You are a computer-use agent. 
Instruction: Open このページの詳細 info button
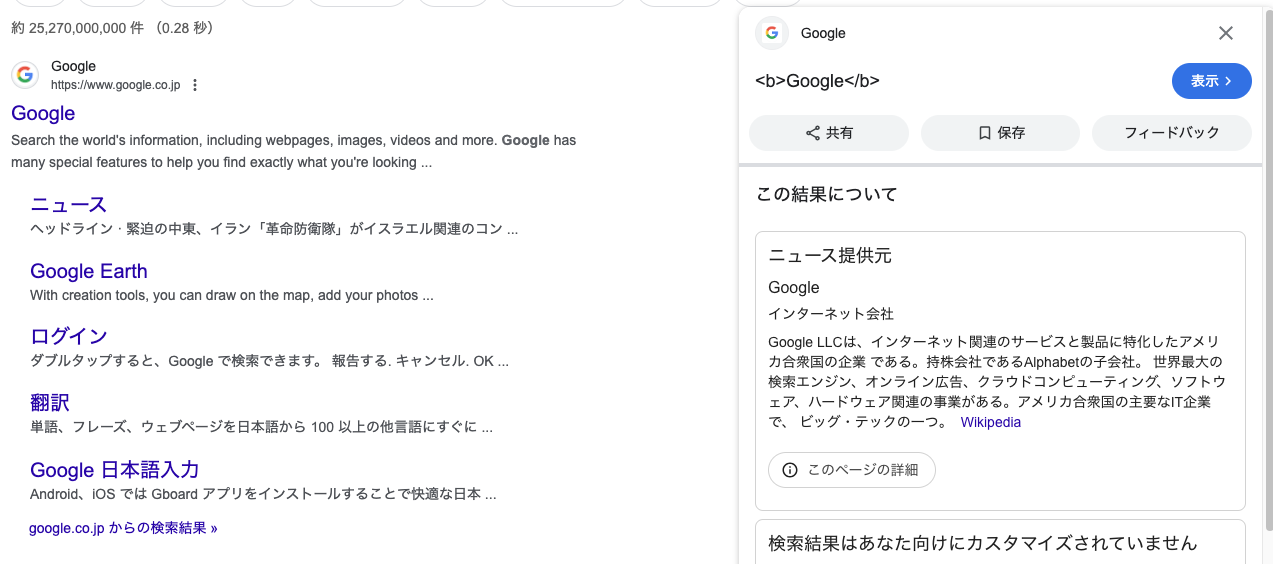[851, 470]
